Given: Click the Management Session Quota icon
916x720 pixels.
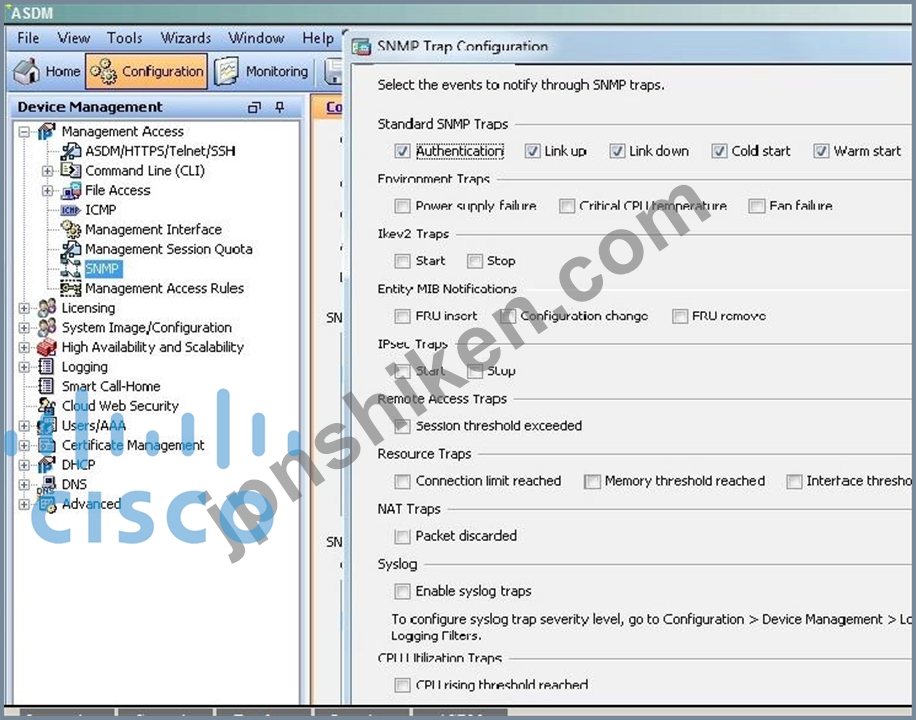Looking at the screenshot, I should [x=71, y=249].
